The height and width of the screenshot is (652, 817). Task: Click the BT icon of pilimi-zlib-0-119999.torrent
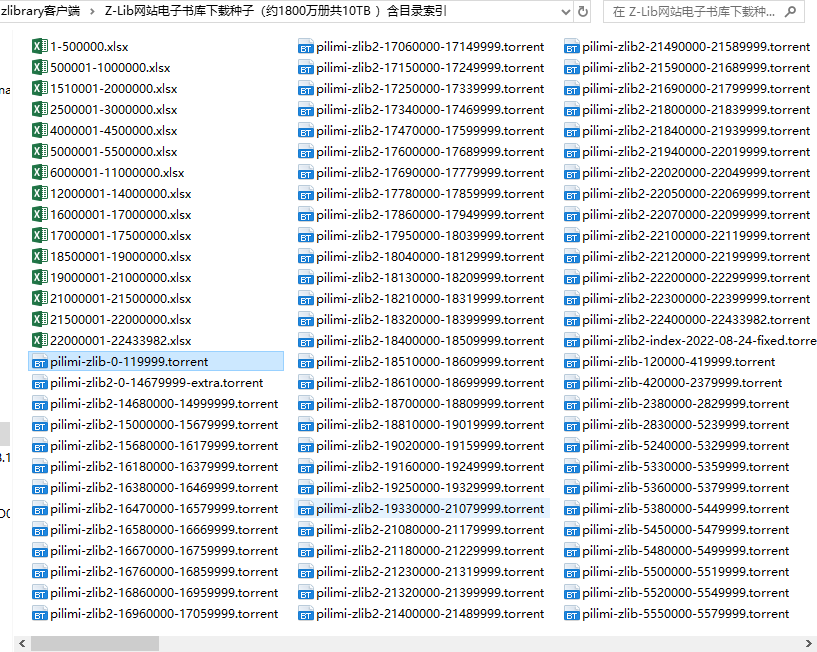(40, 362)
